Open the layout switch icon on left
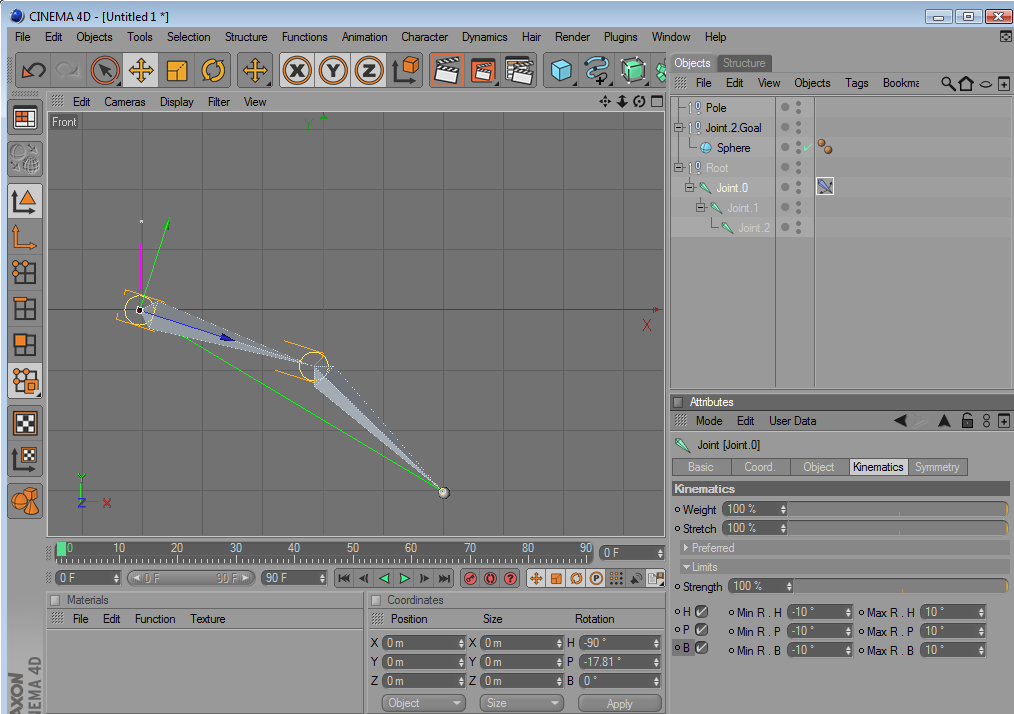Screen dimensions: 1014x714 pyautogui.click(x=25, y=118)
